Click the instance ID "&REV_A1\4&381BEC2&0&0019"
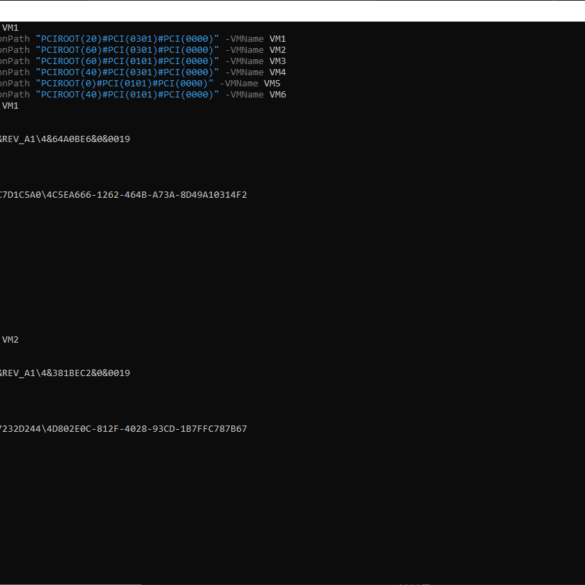This screenshot has height=585, width=585. 65,373
